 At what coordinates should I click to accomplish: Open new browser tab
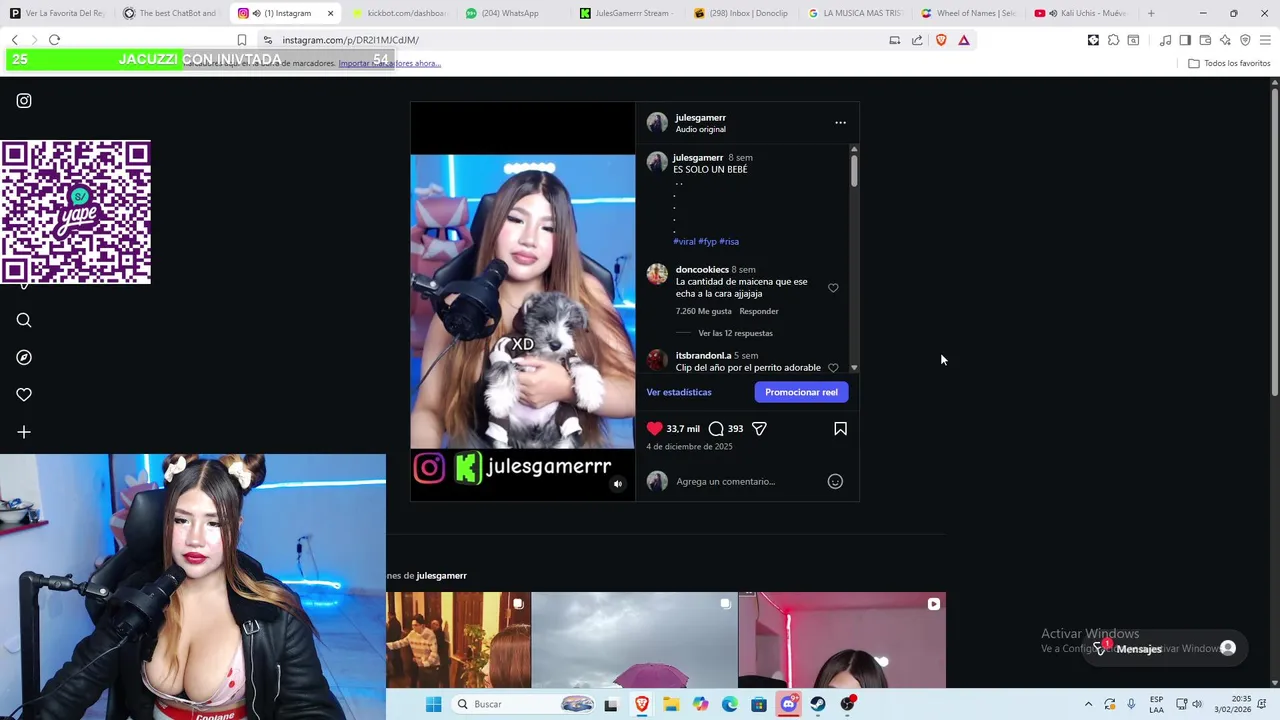[1151, 13]
